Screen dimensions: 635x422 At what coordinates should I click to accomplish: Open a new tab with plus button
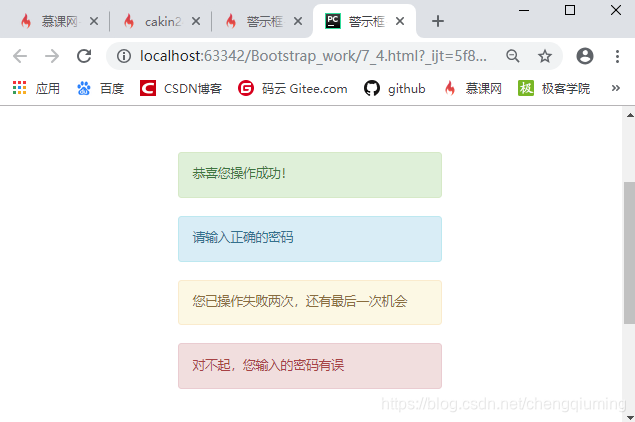coord(438,21)
